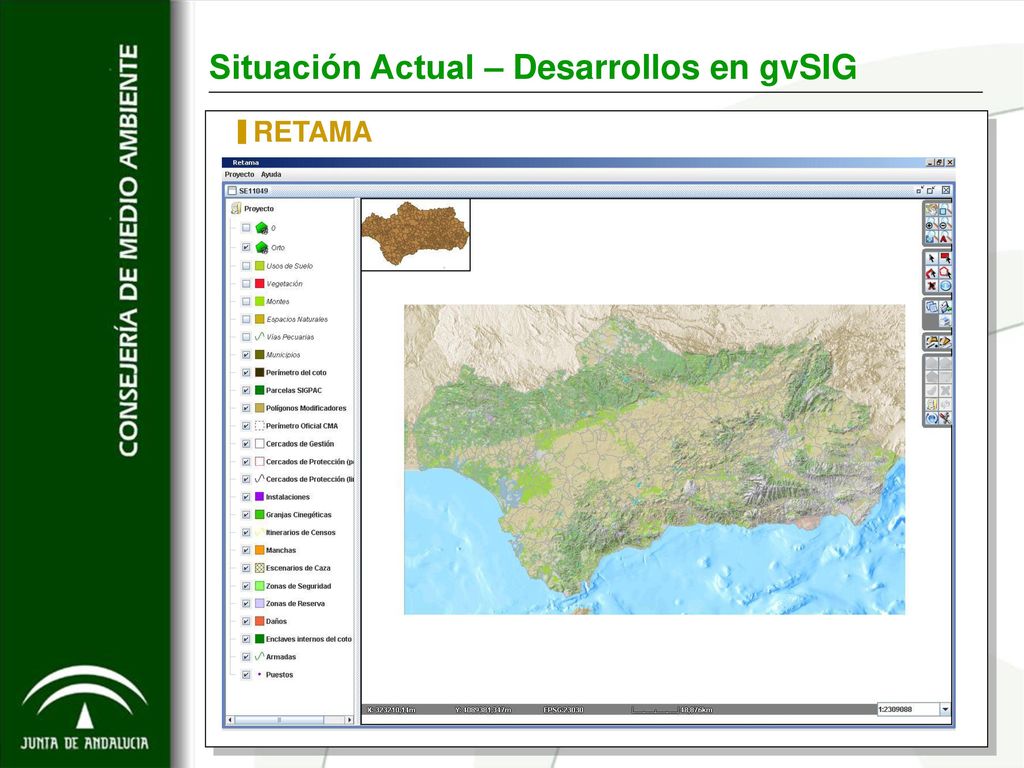Click the point symbol of Puestos layer
Viewport: 1024px width, 768px height.
(x=259, y=674)
